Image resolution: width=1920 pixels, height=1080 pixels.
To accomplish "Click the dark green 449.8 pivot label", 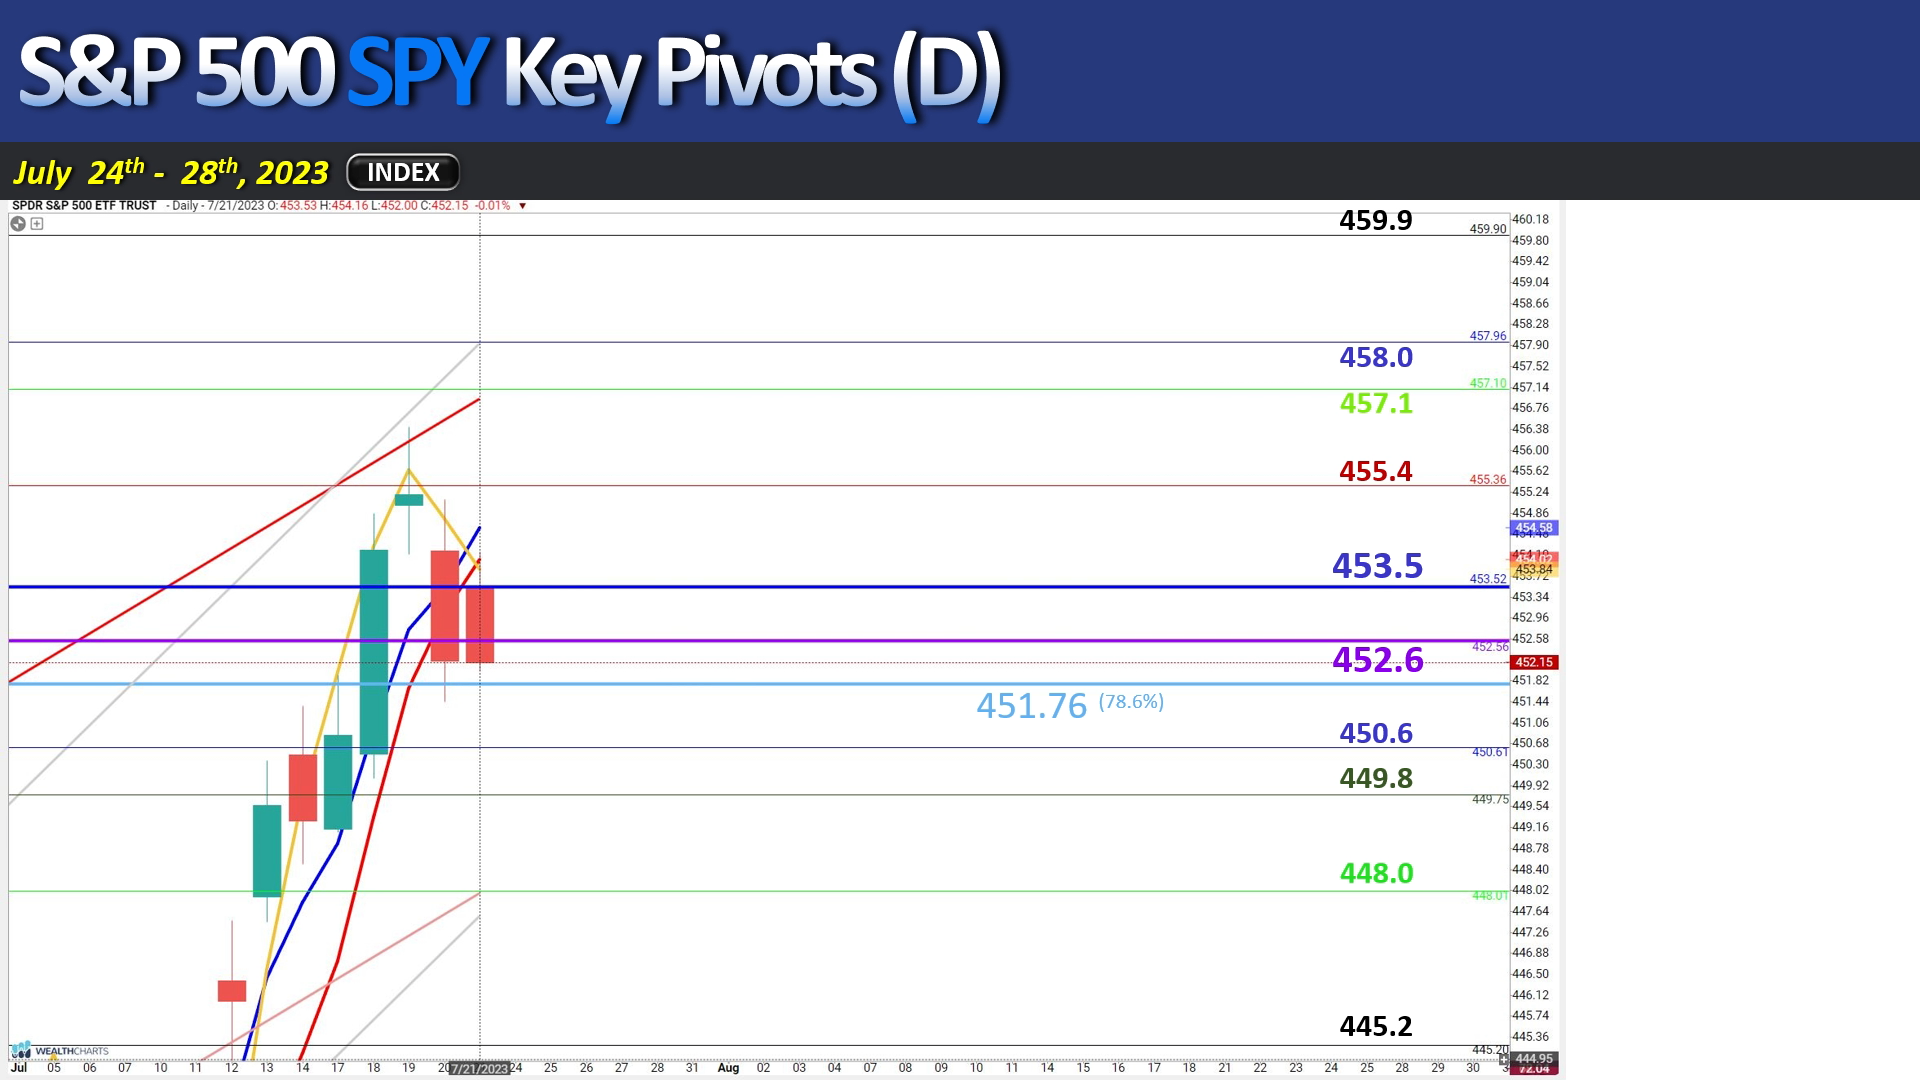I will 1376,778.
